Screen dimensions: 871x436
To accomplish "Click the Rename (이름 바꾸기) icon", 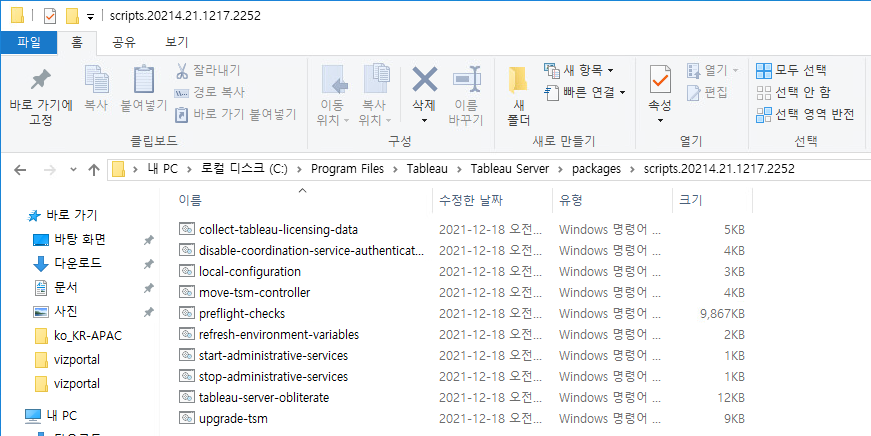I will (x=466, y=81).
